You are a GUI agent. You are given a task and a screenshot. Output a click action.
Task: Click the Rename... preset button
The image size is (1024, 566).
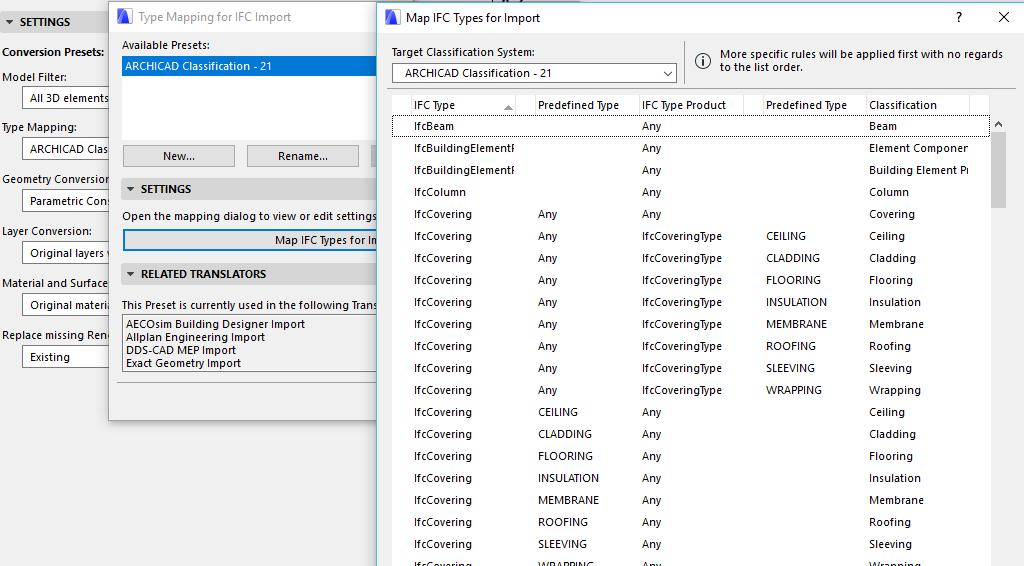[302, 156]
